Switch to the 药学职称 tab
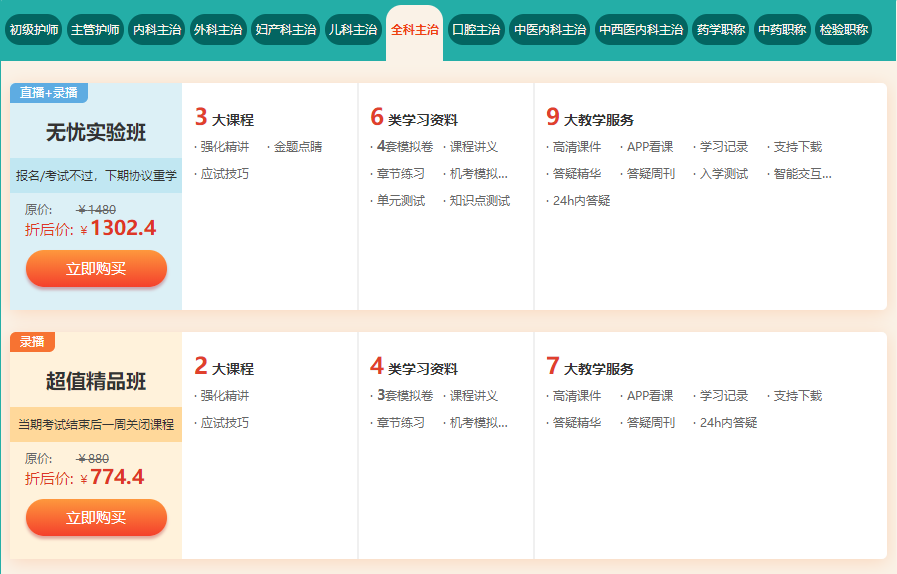The height and width of the screenshot is (574, 897). (721, 30)
